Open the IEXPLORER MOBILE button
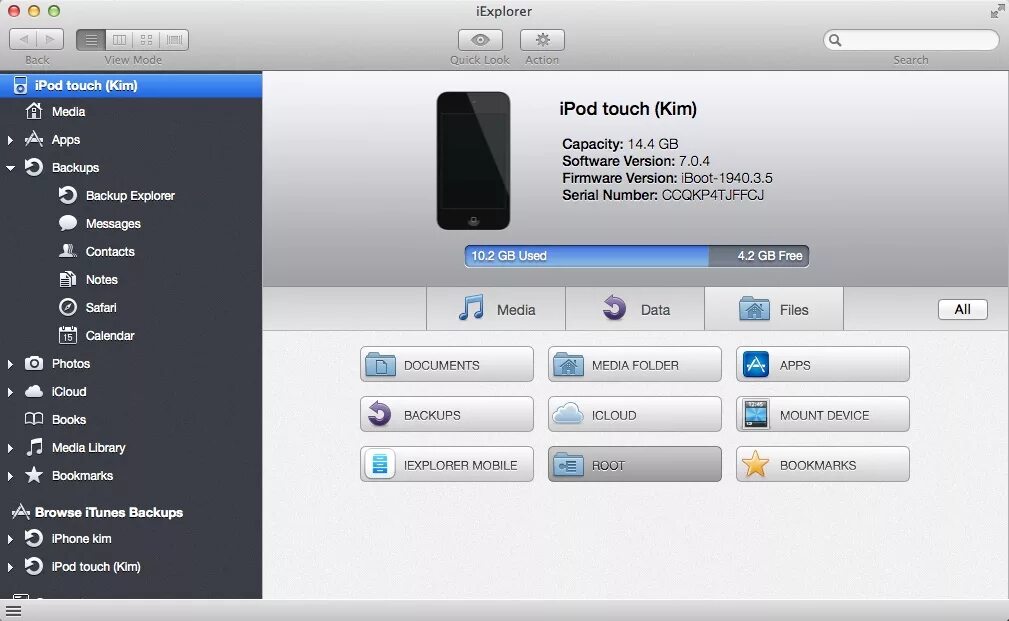The height and width of the screenshot is (621, 1009). (x=447, y=465)
